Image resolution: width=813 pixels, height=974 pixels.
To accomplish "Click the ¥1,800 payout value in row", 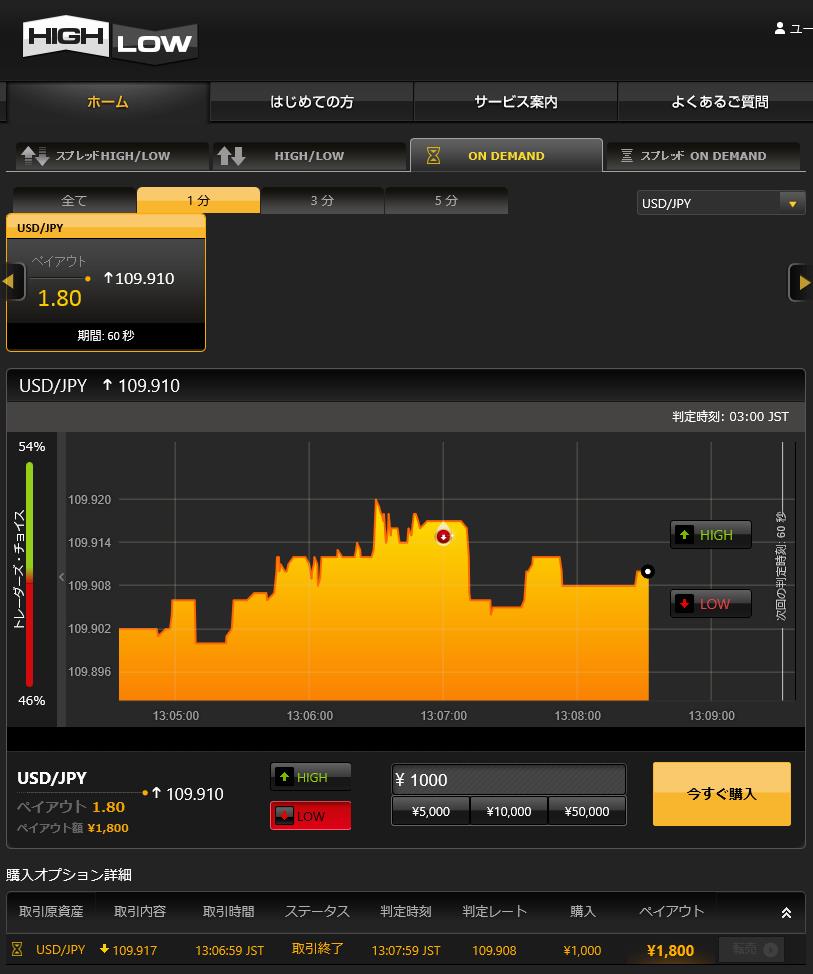I will [x=670, y=950].
